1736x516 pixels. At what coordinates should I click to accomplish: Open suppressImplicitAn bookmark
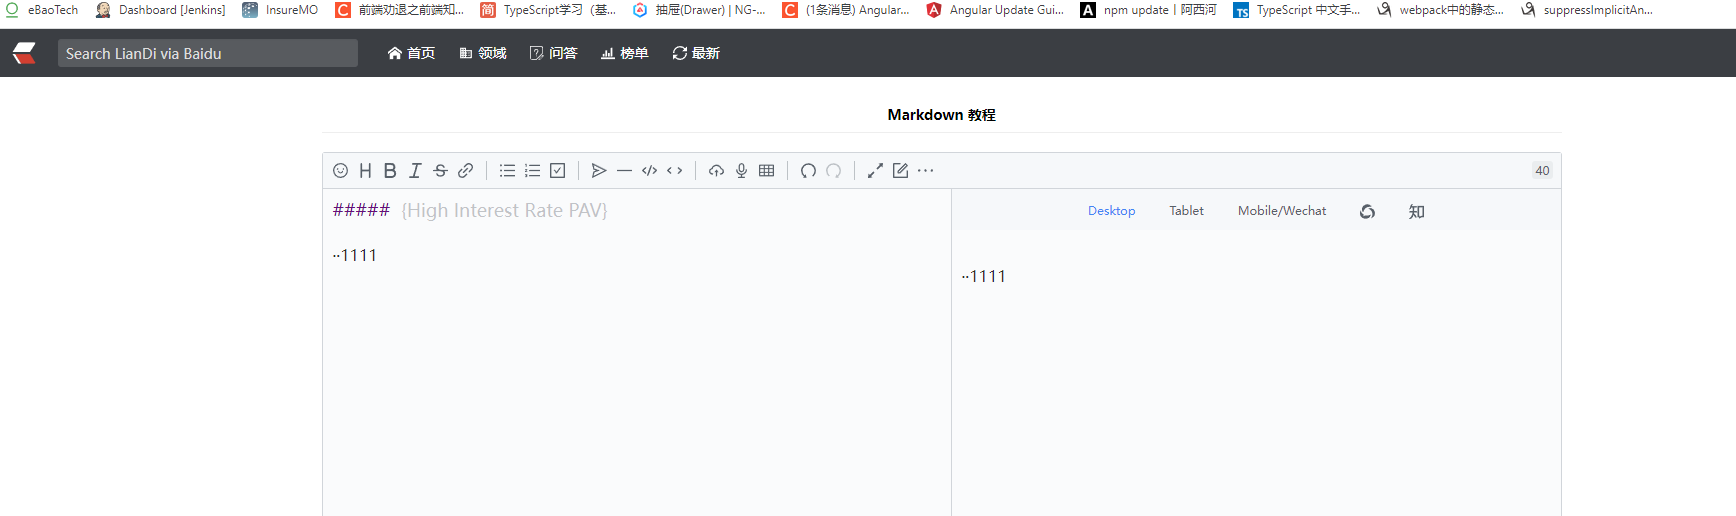pos(1587,10)
